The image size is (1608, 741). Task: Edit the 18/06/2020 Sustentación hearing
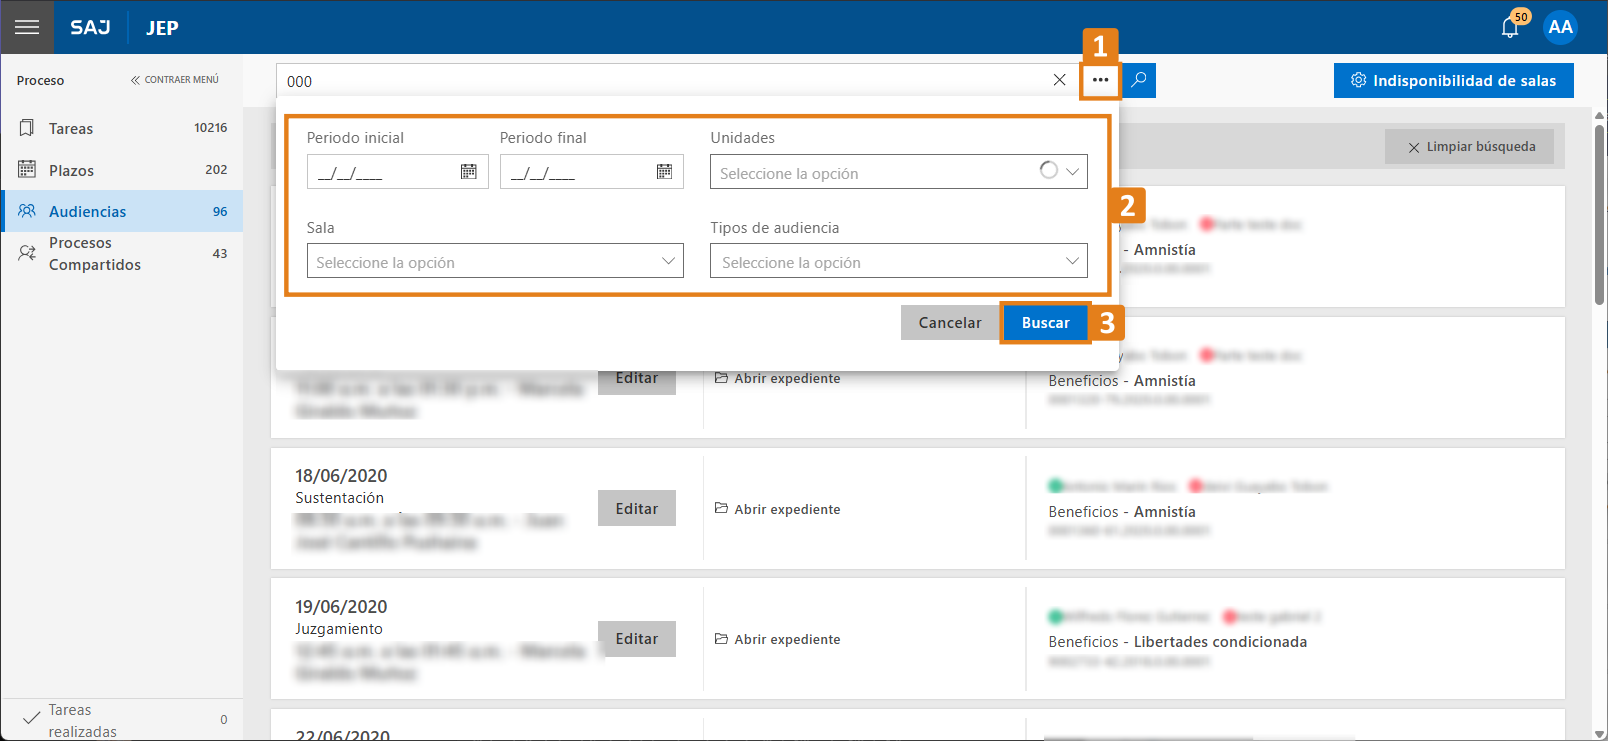637,508
